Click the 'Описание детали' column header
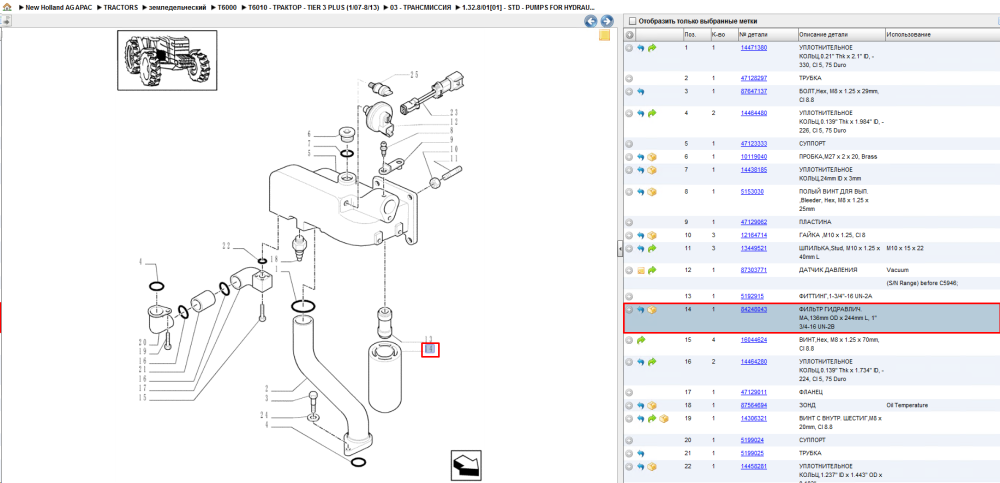 pos(841,34)
